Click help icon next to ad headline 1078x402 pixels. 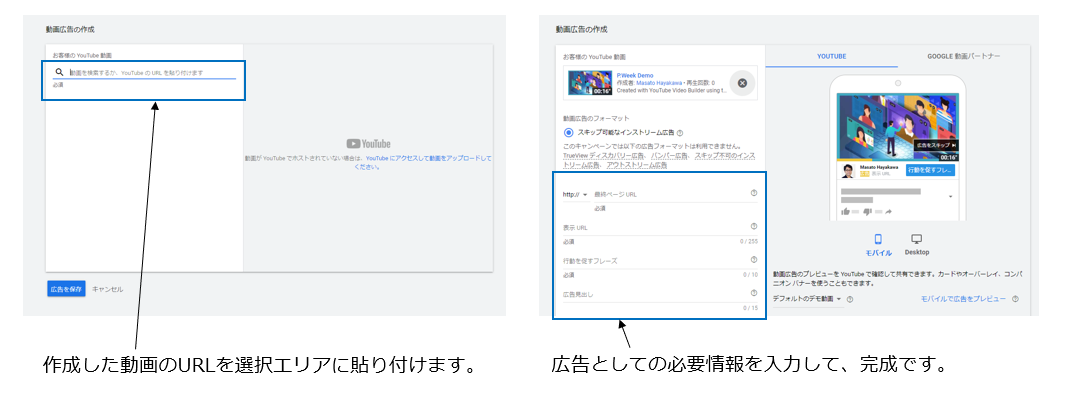point(753,293)
